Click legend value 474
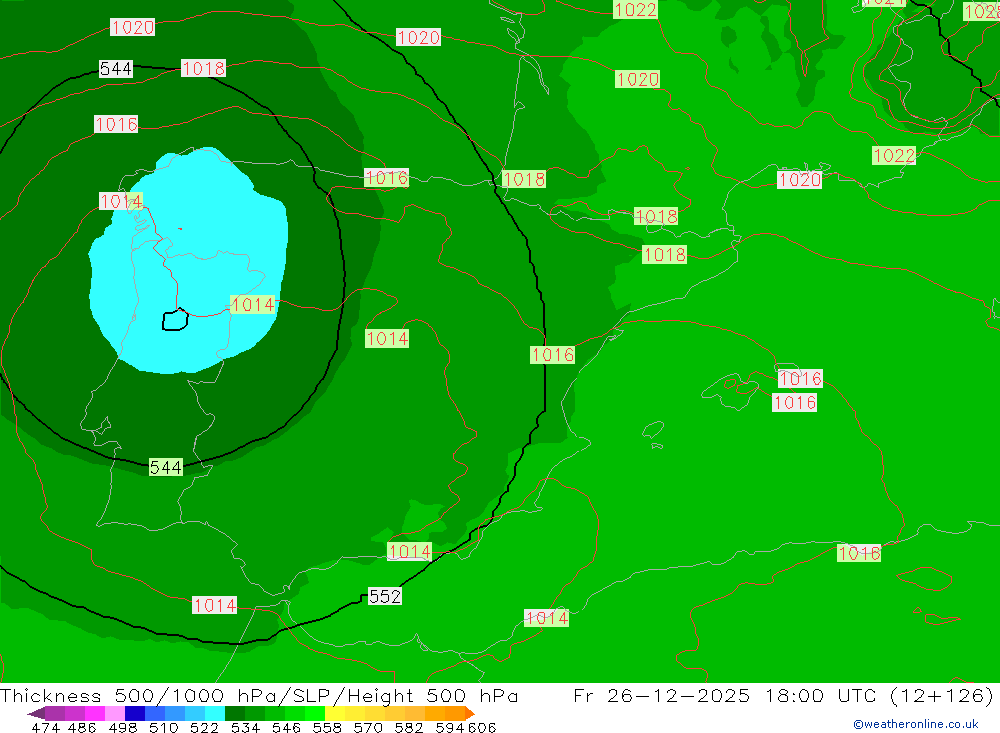Screen dimensions: 1000x733 [x=45, y=727]
